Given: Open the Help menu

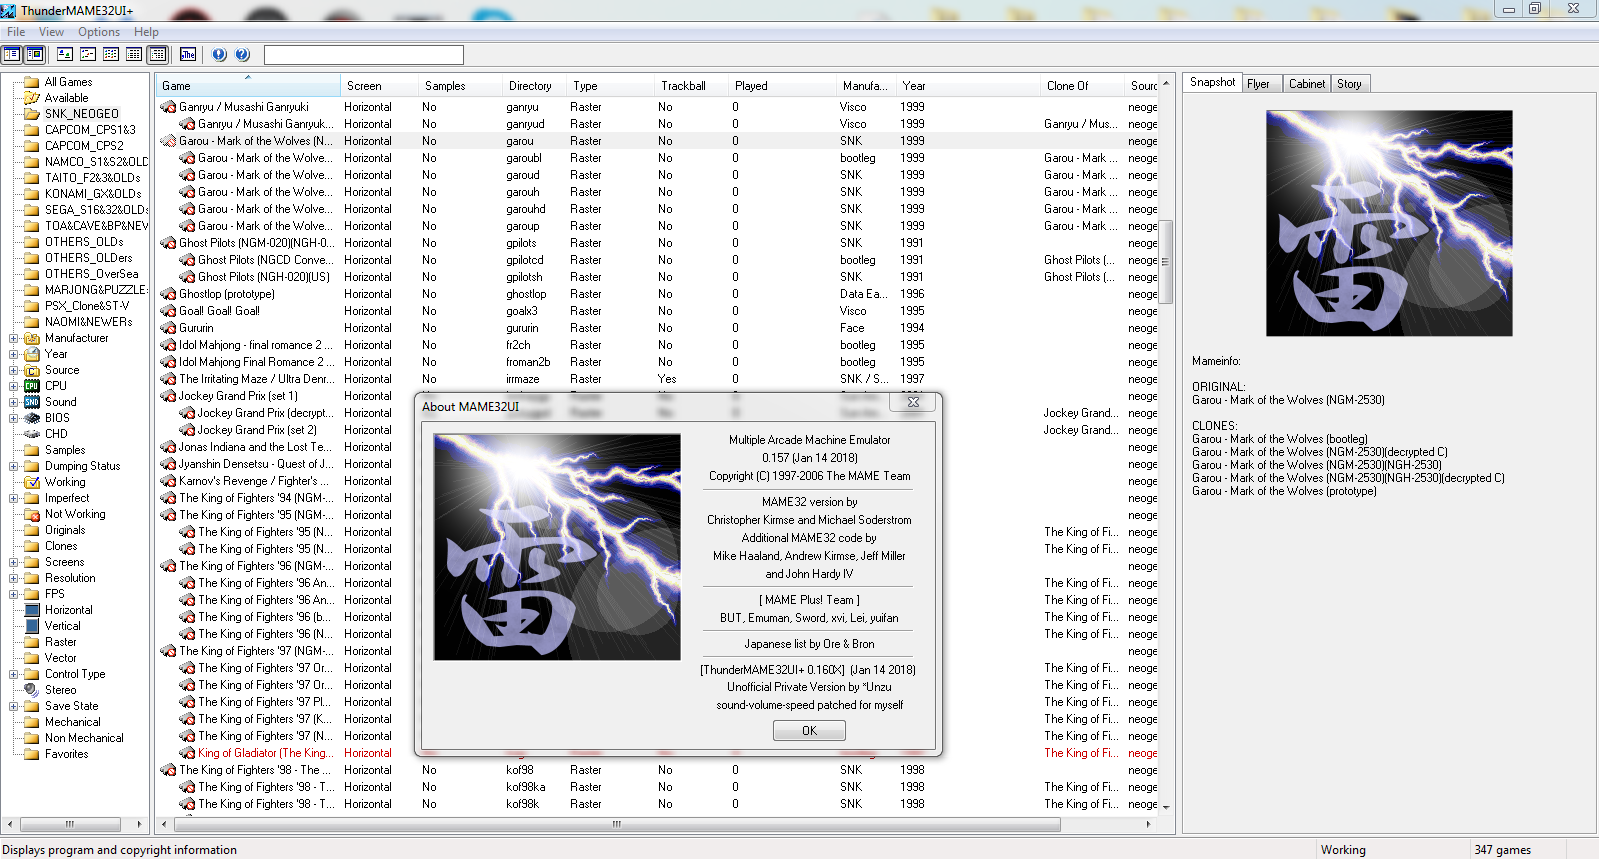Looking at the screenshot, I should tap(146, 32).
